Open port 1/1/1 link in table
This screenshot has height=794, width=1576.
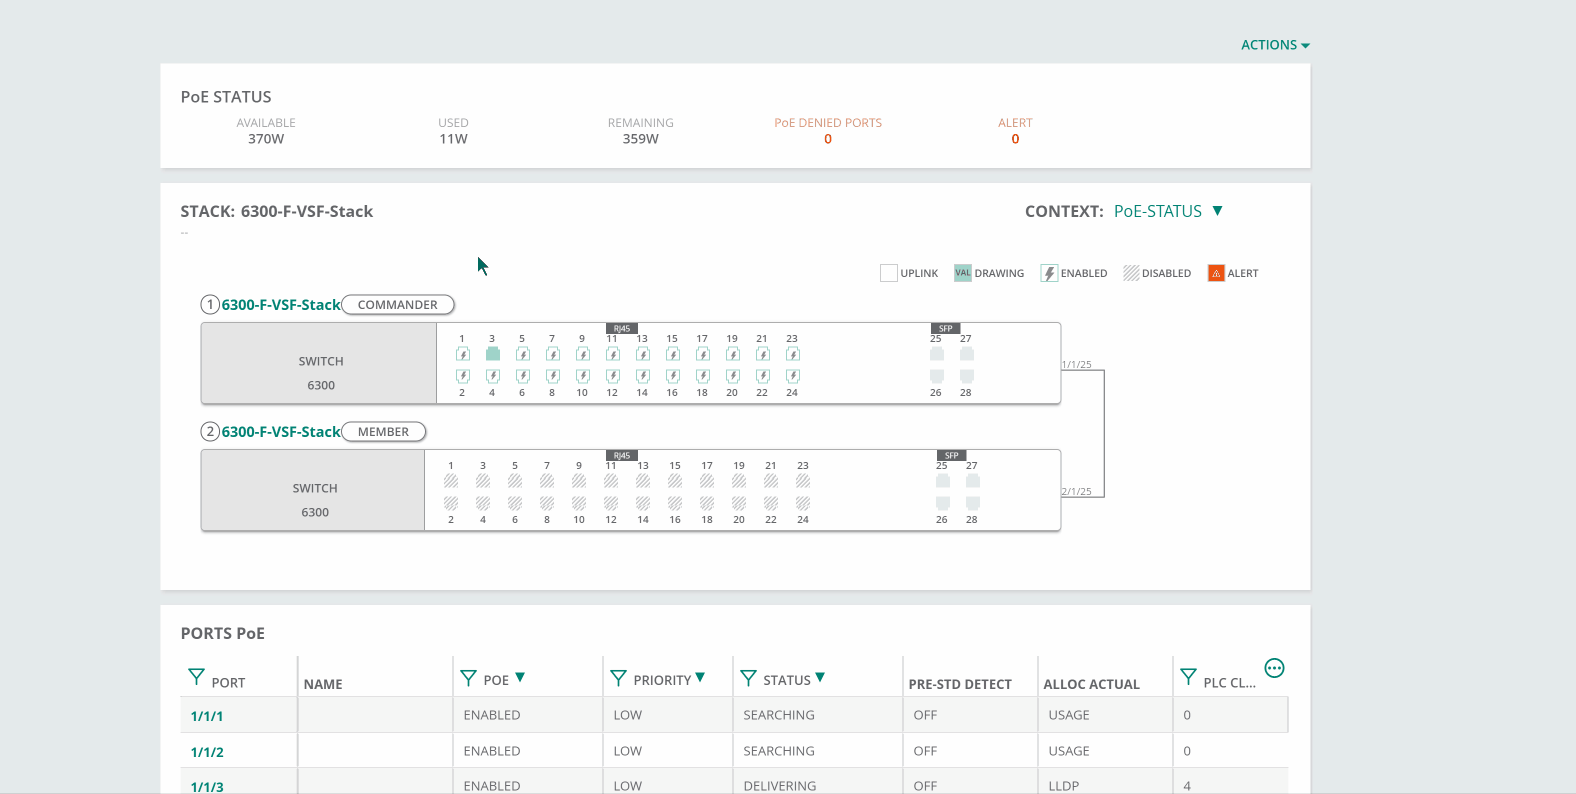click(x=207, y=716)
